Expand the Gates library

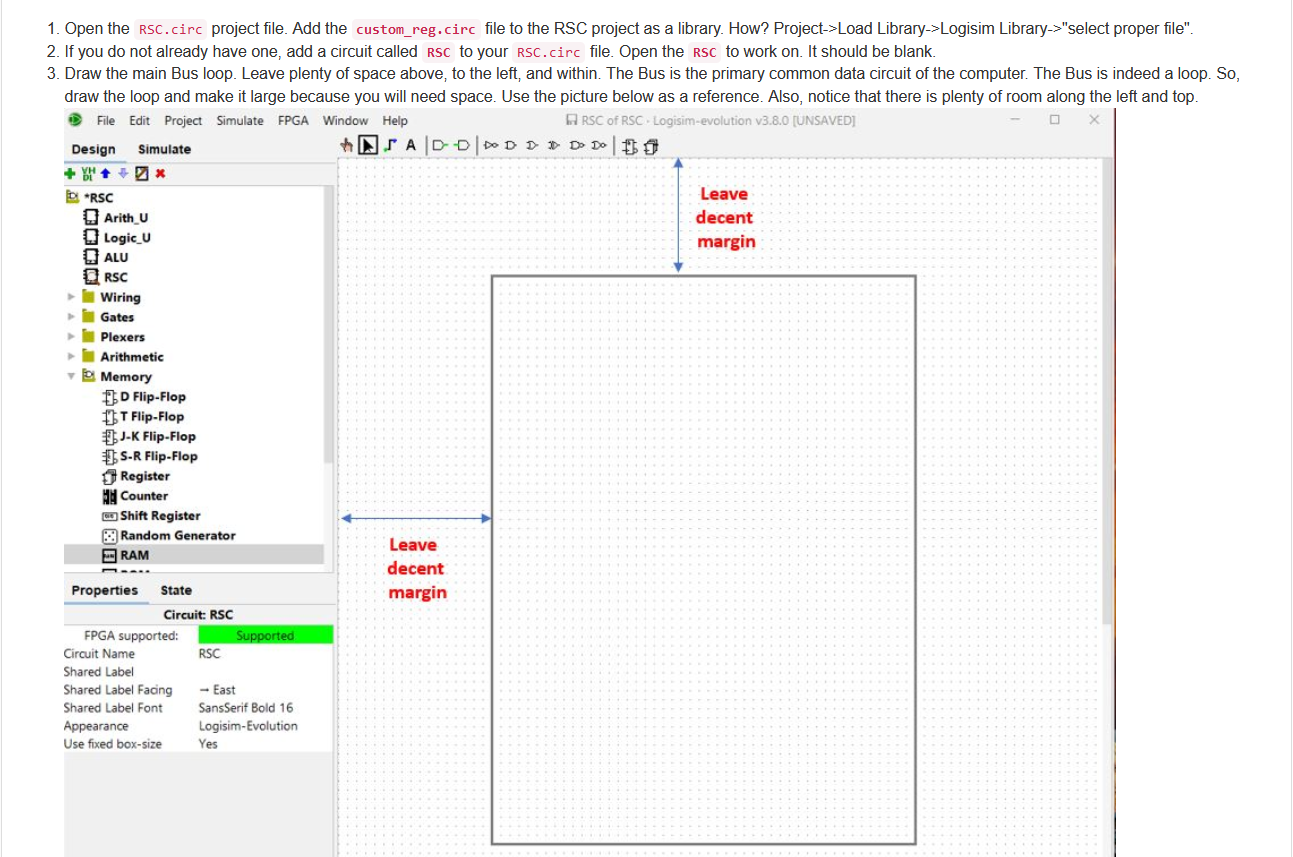click(71, 317)
